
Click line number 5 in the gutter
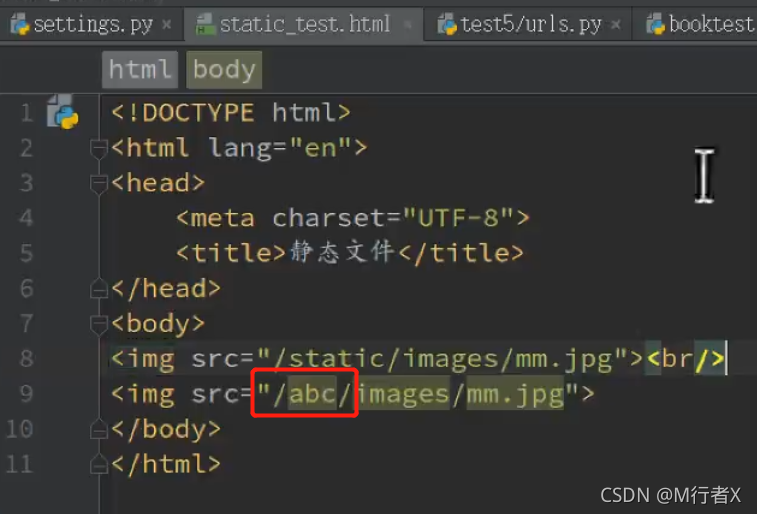pos(27,253)
